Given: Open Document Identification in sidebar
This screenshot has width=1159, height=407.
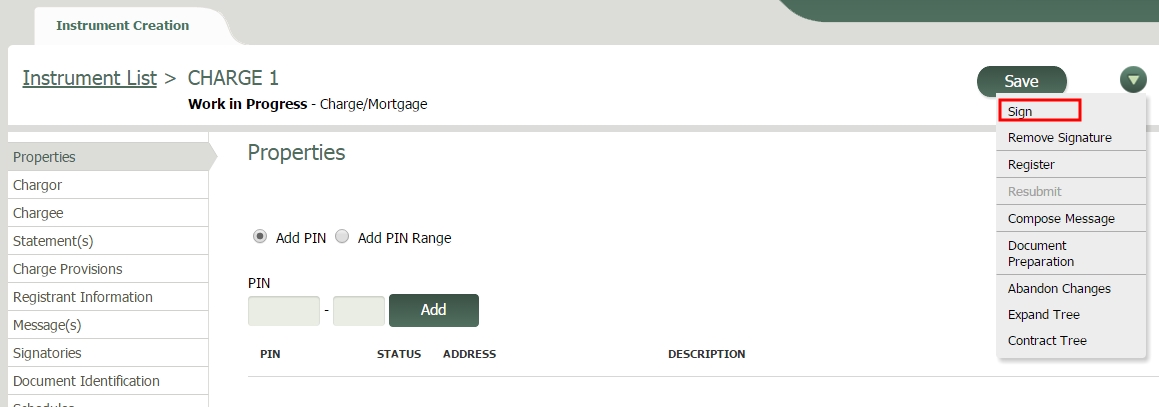Looking at the screenshot, I should pos(108,381).
